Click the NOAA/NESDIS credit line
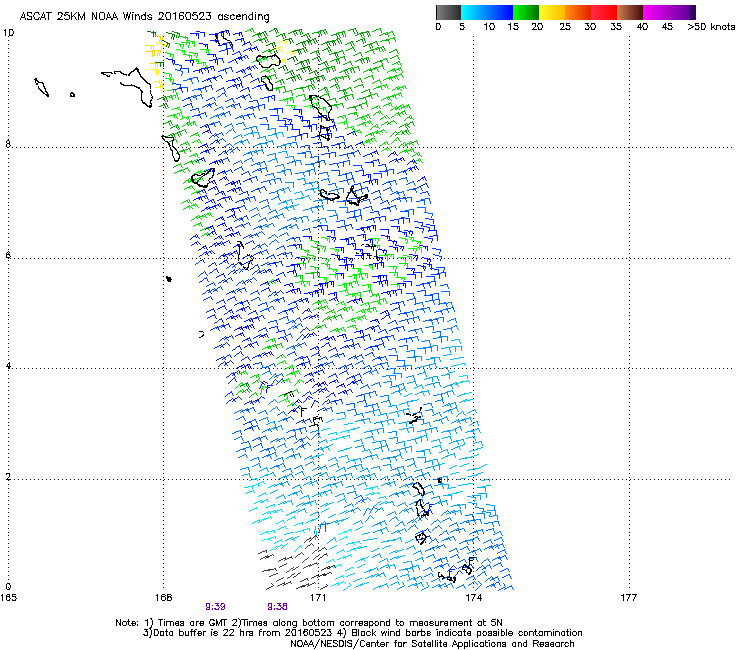Screen dimensions: 740x650 point(432,644)
